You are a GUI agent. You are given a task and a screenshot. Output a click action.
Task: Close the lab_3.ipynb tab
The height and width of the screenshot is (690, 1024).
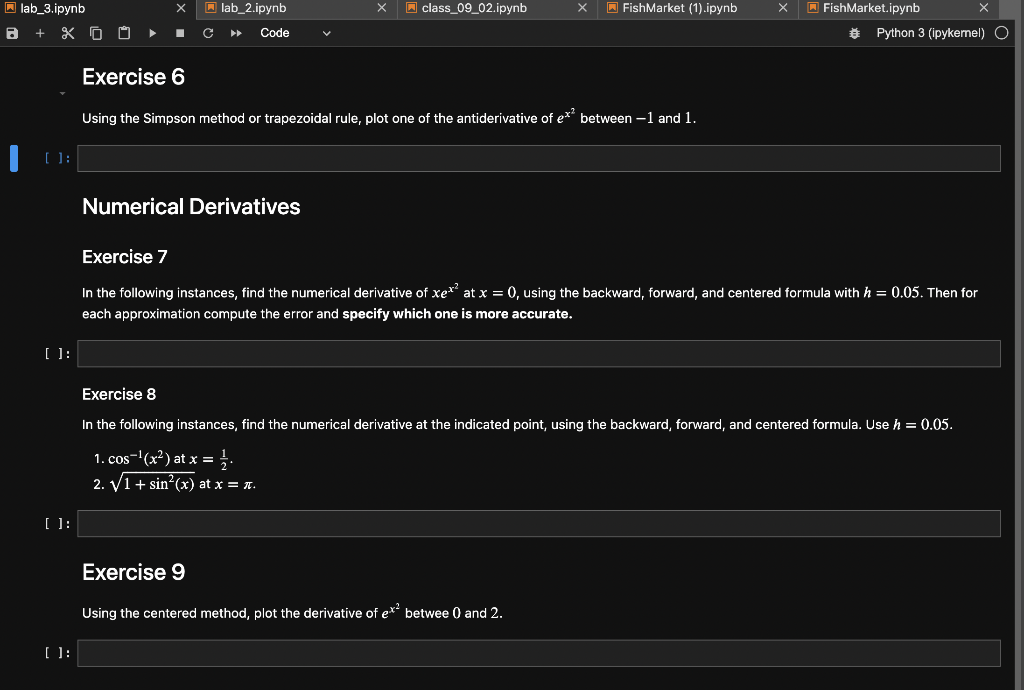point(181,8)
